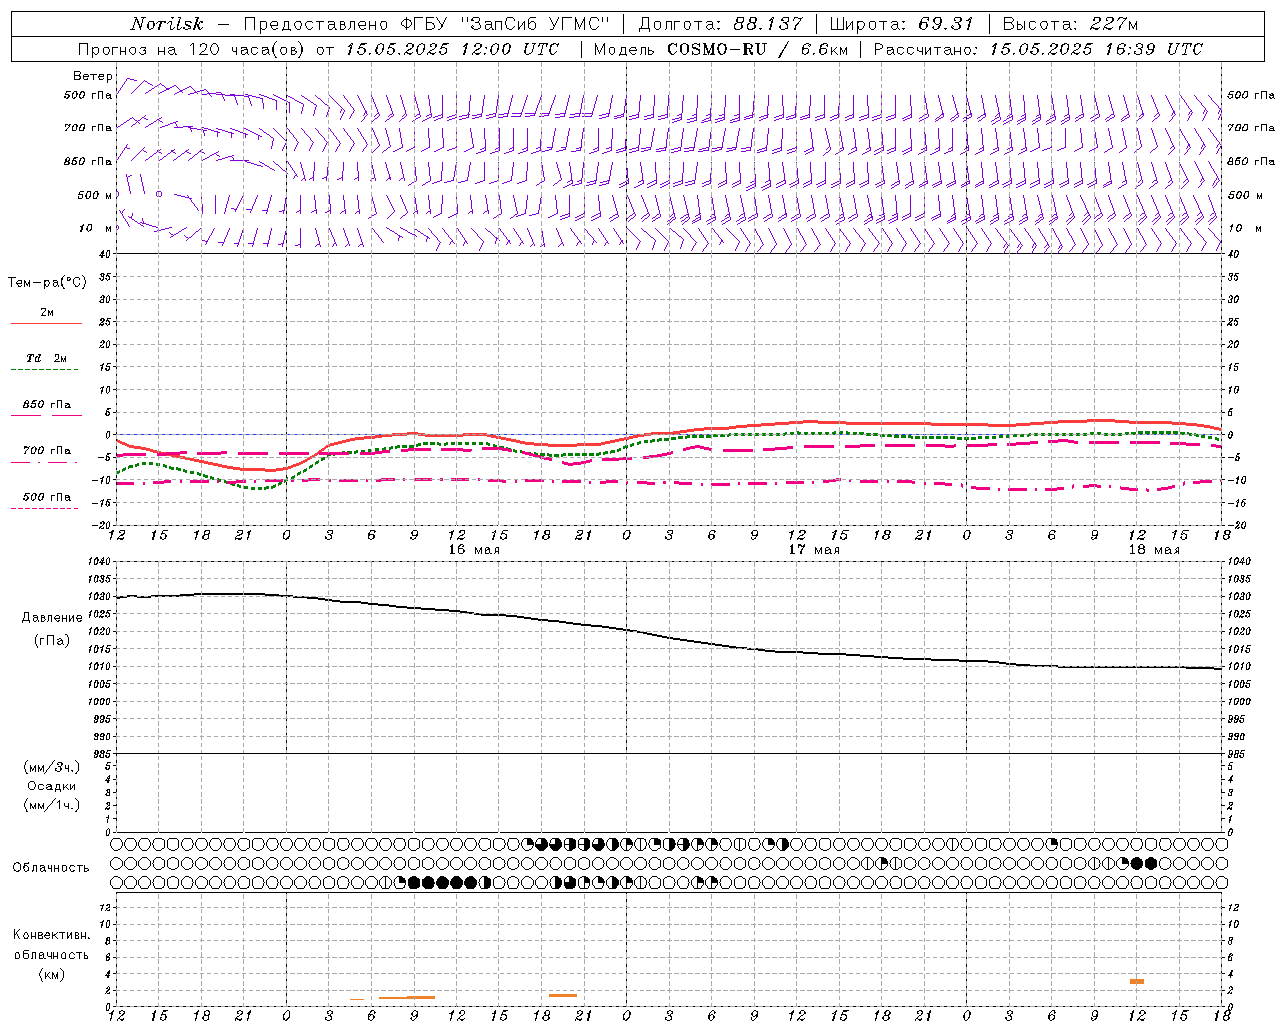The image size is (1280, 1024).
Task: Click the '500 гПа' temperature legend entry
Action: coord(47,497)
